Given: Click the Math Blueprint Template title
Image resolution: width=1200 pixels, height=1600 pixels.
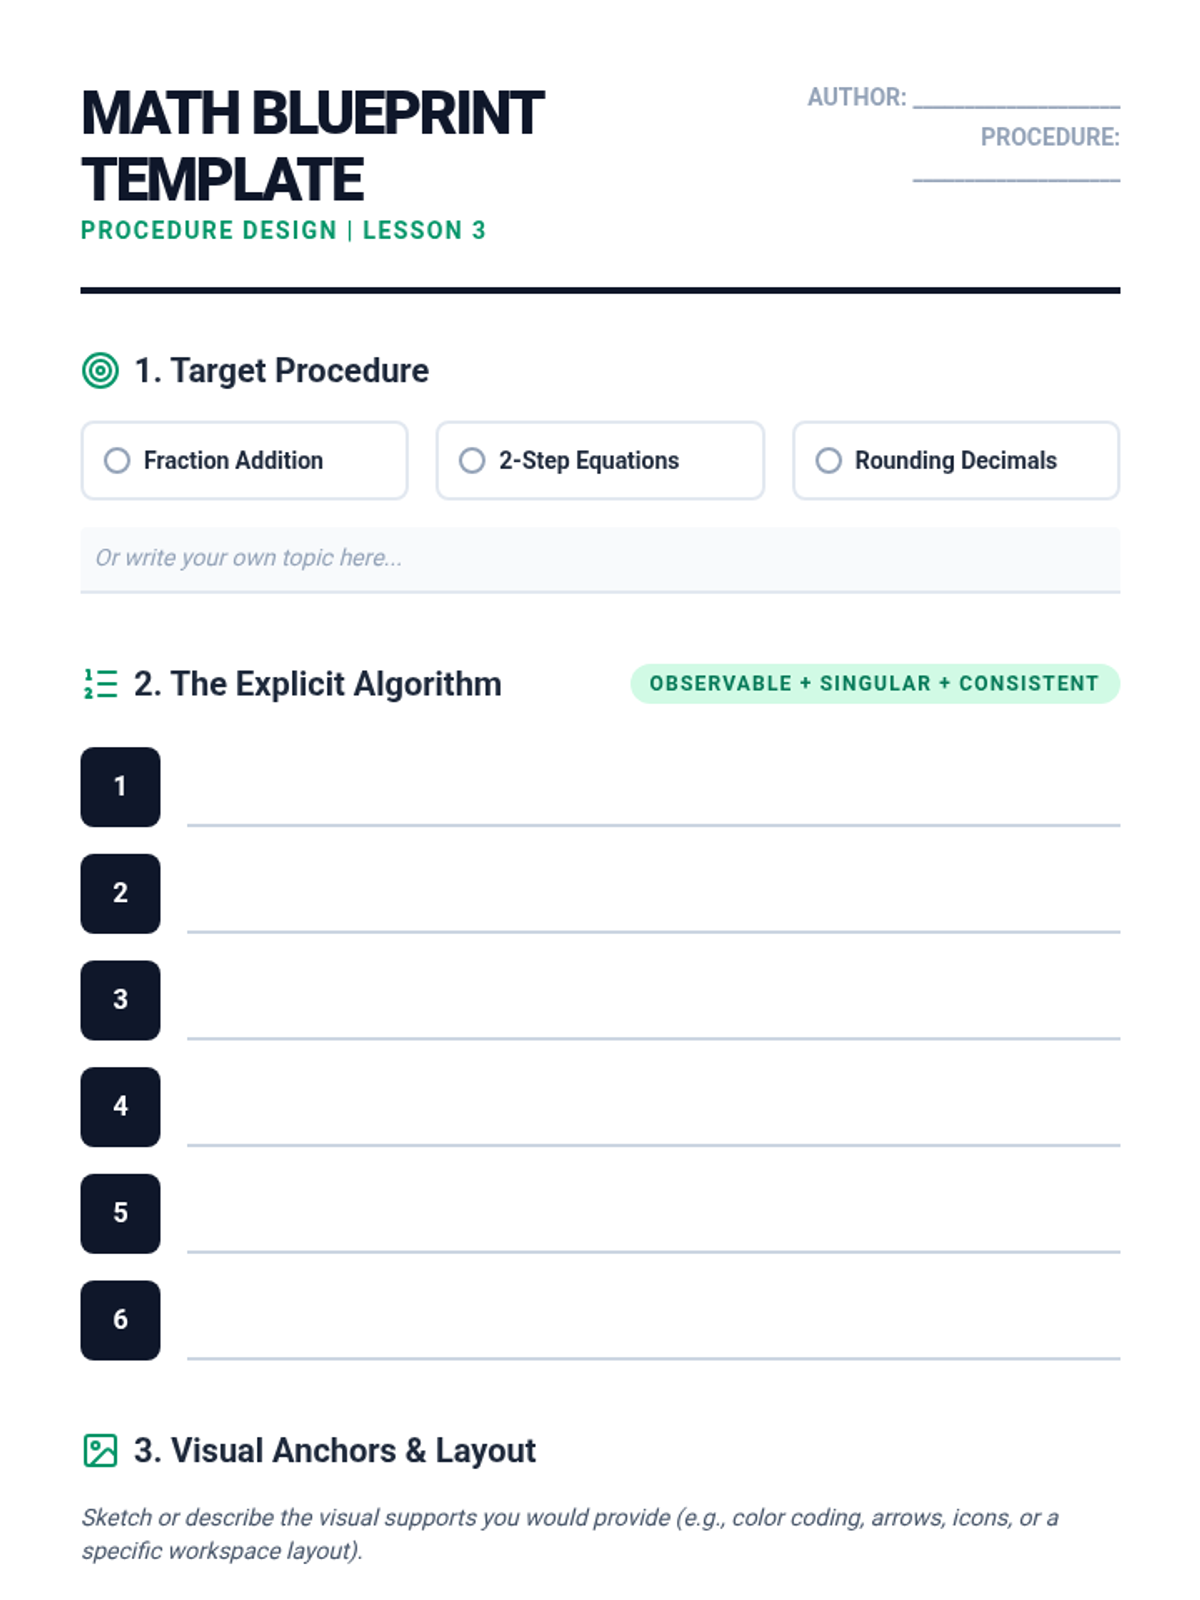Looking at the screenshot, I should 313,146.
